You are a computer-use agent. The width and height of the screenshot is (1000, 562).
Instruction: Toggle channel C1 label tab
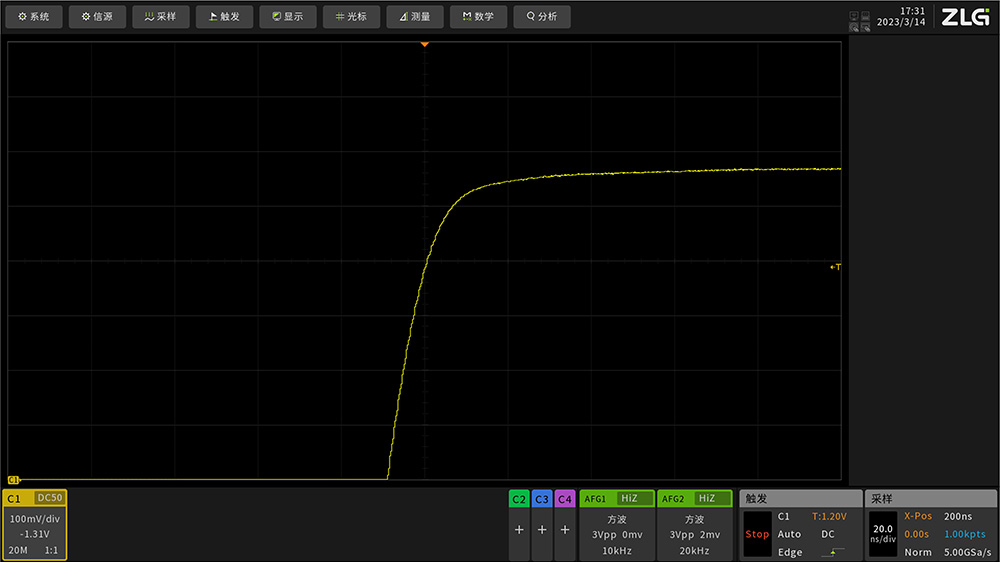click(x=17, y=498)
